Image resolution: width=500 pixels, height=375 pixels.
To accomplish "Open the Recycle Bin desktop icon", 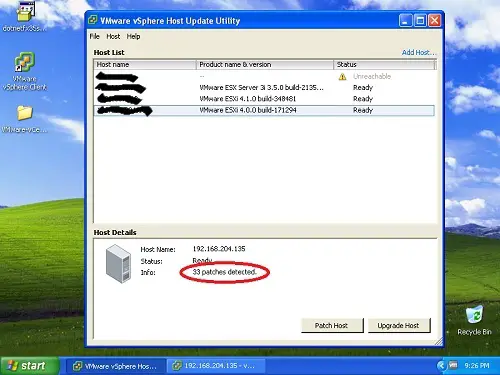I will tap(474, 320).
